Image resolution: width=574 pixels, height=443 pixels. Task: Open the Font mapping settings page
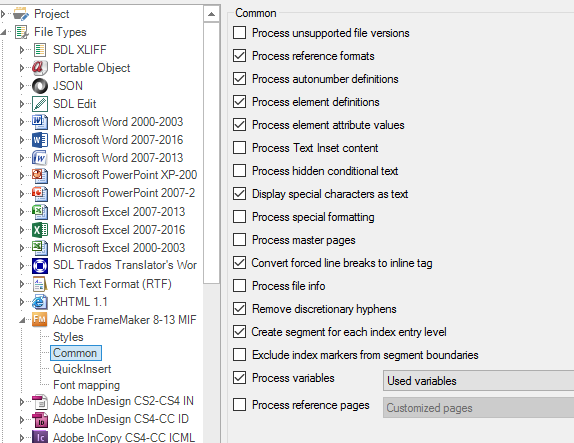pyautogui.click(x=86, y=385)
